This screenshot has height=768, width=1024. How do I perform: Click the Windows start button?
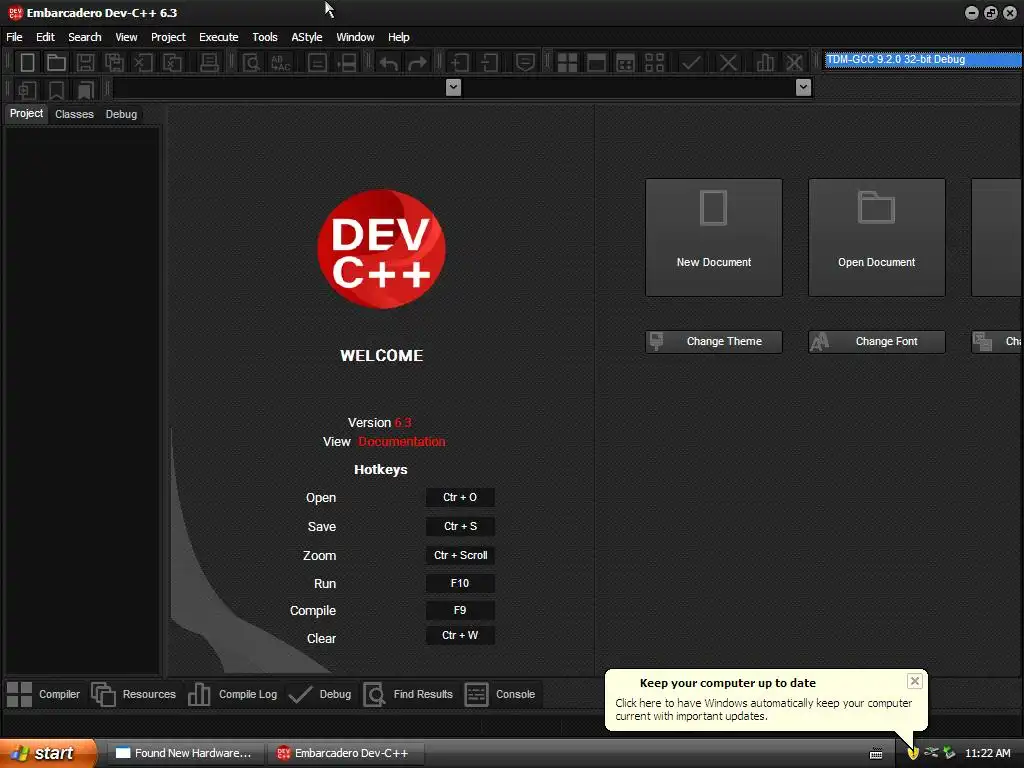point(47,753)
